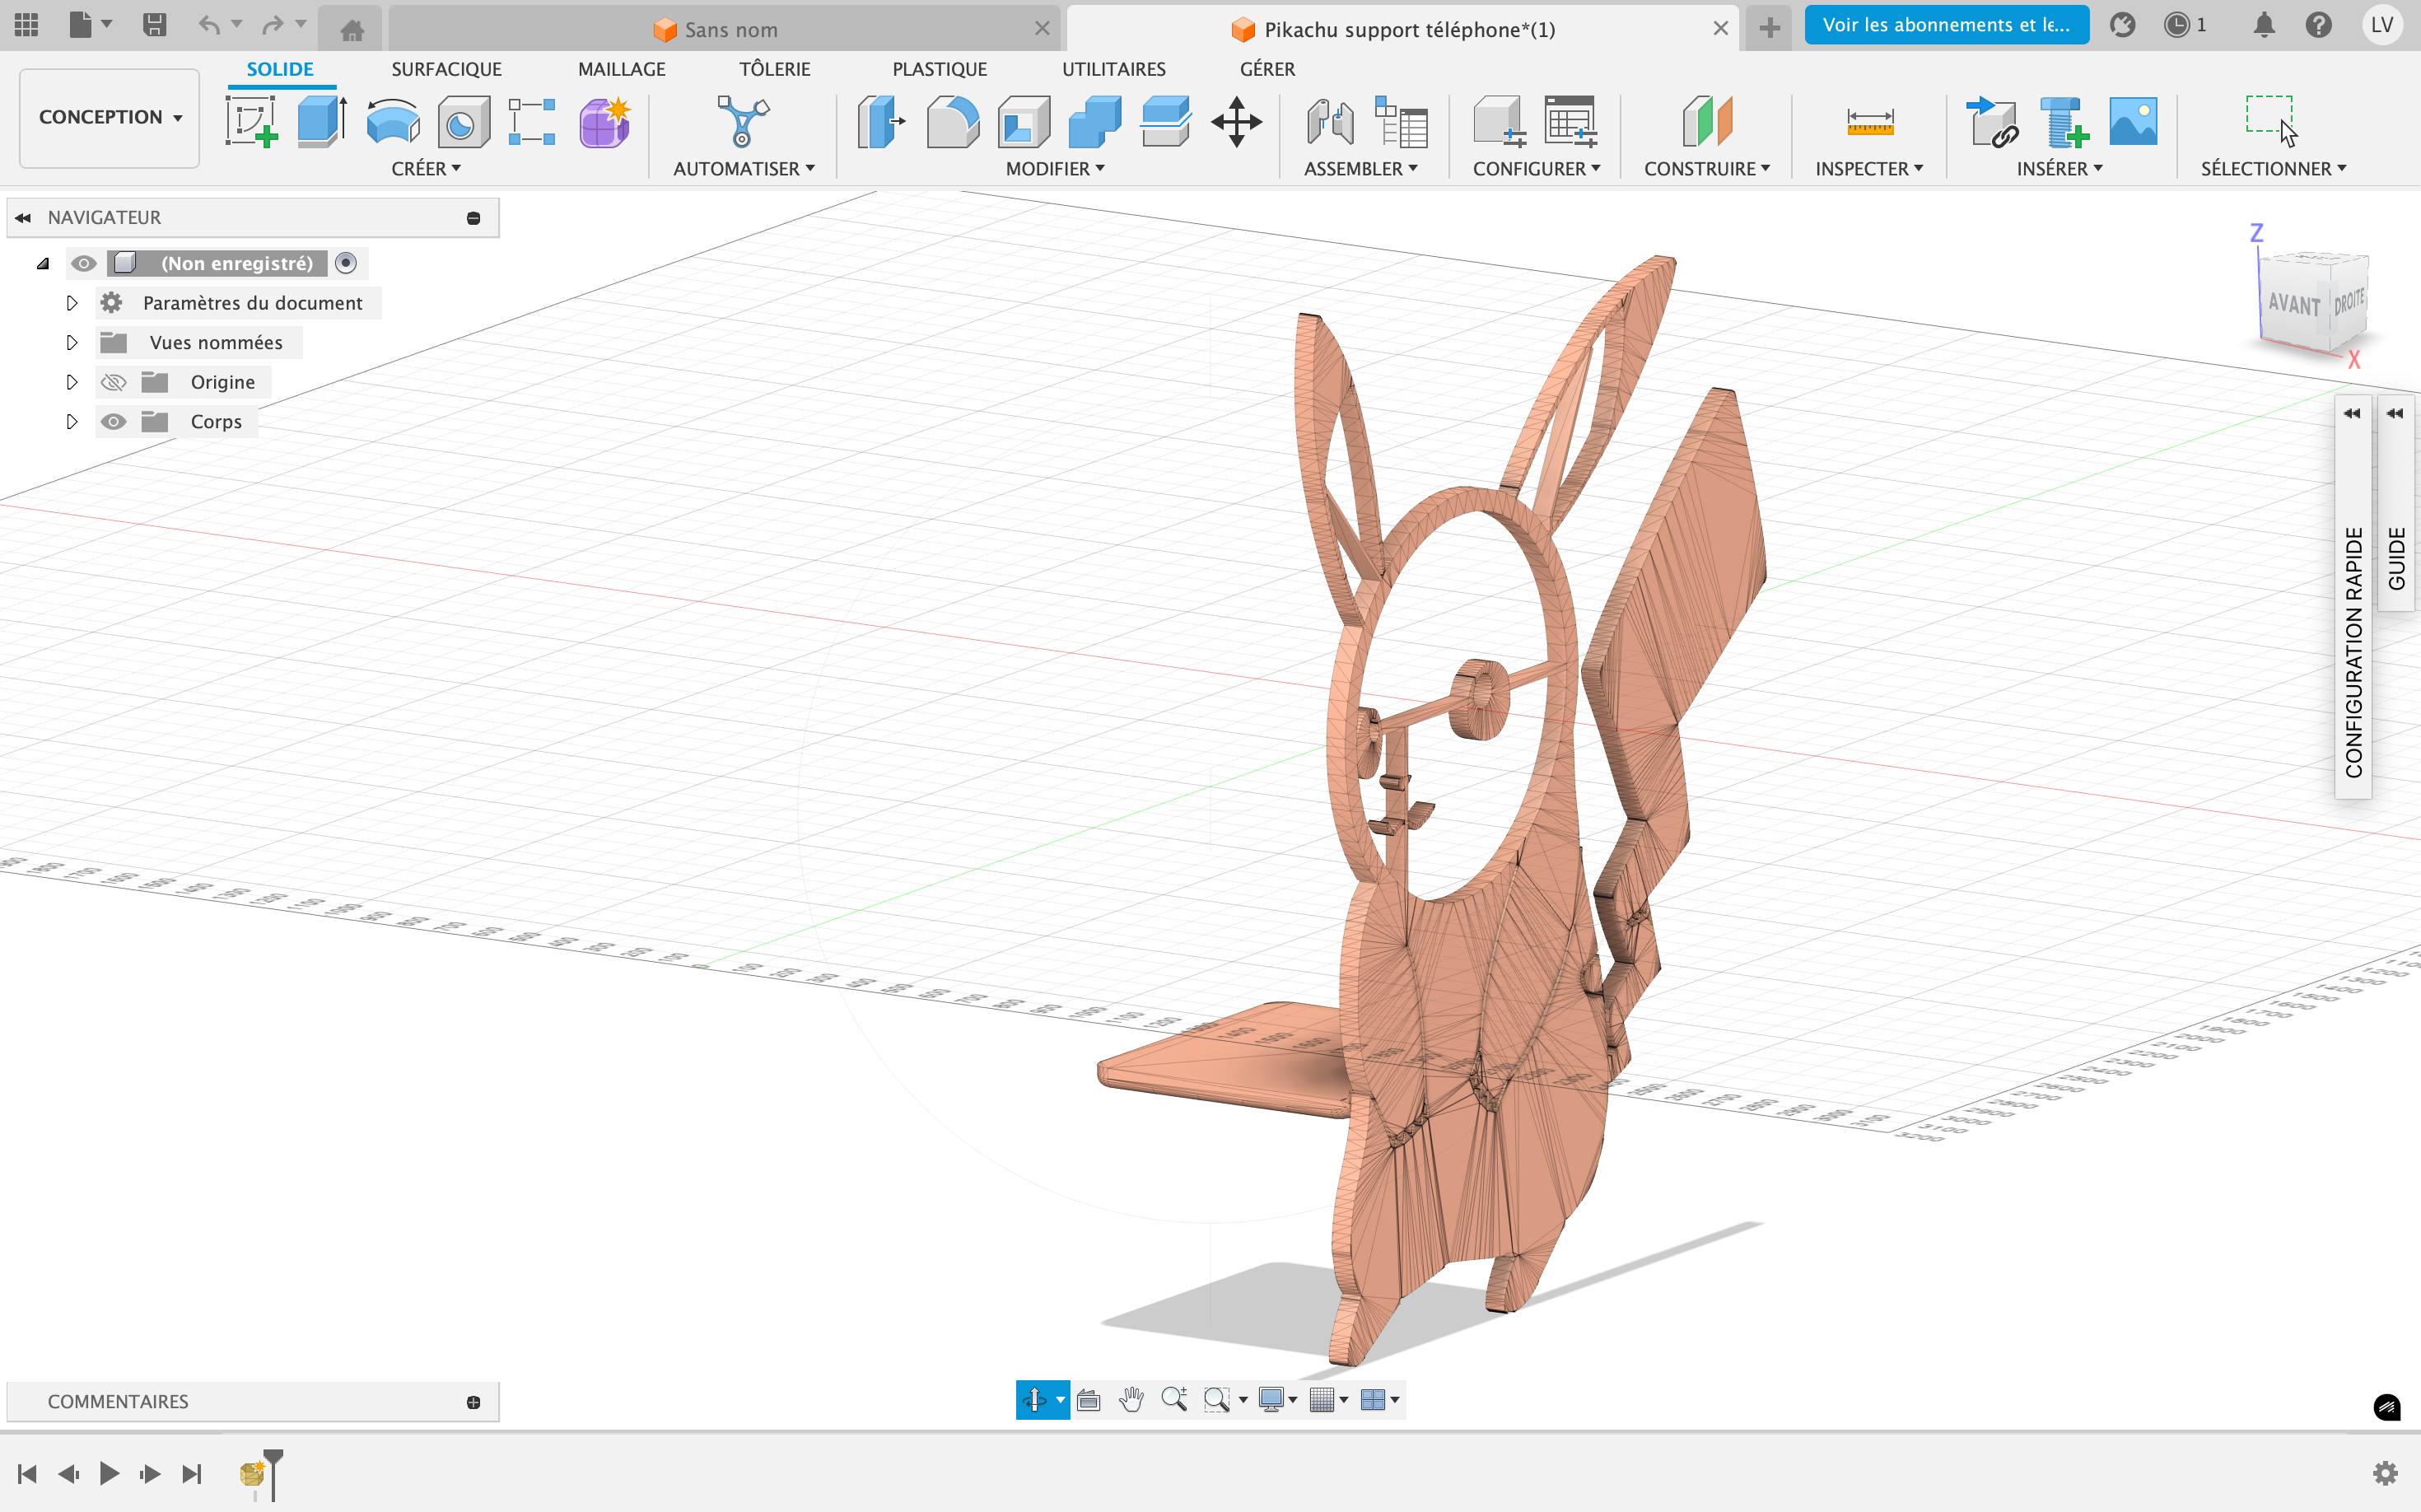This screenshot has width=2421, height=1512.
Task: Click Voir les abonnements button
Action: [x=1945, y=25]
